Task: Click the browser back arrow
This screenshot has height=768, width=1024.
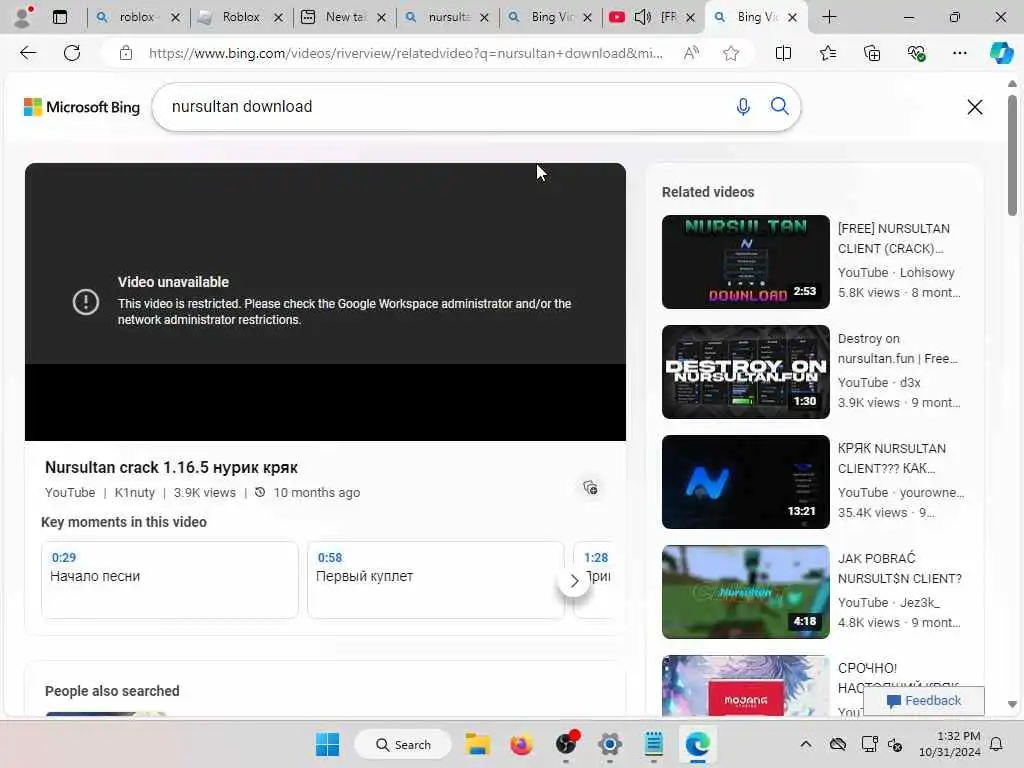Action: (x=28, y=53)
